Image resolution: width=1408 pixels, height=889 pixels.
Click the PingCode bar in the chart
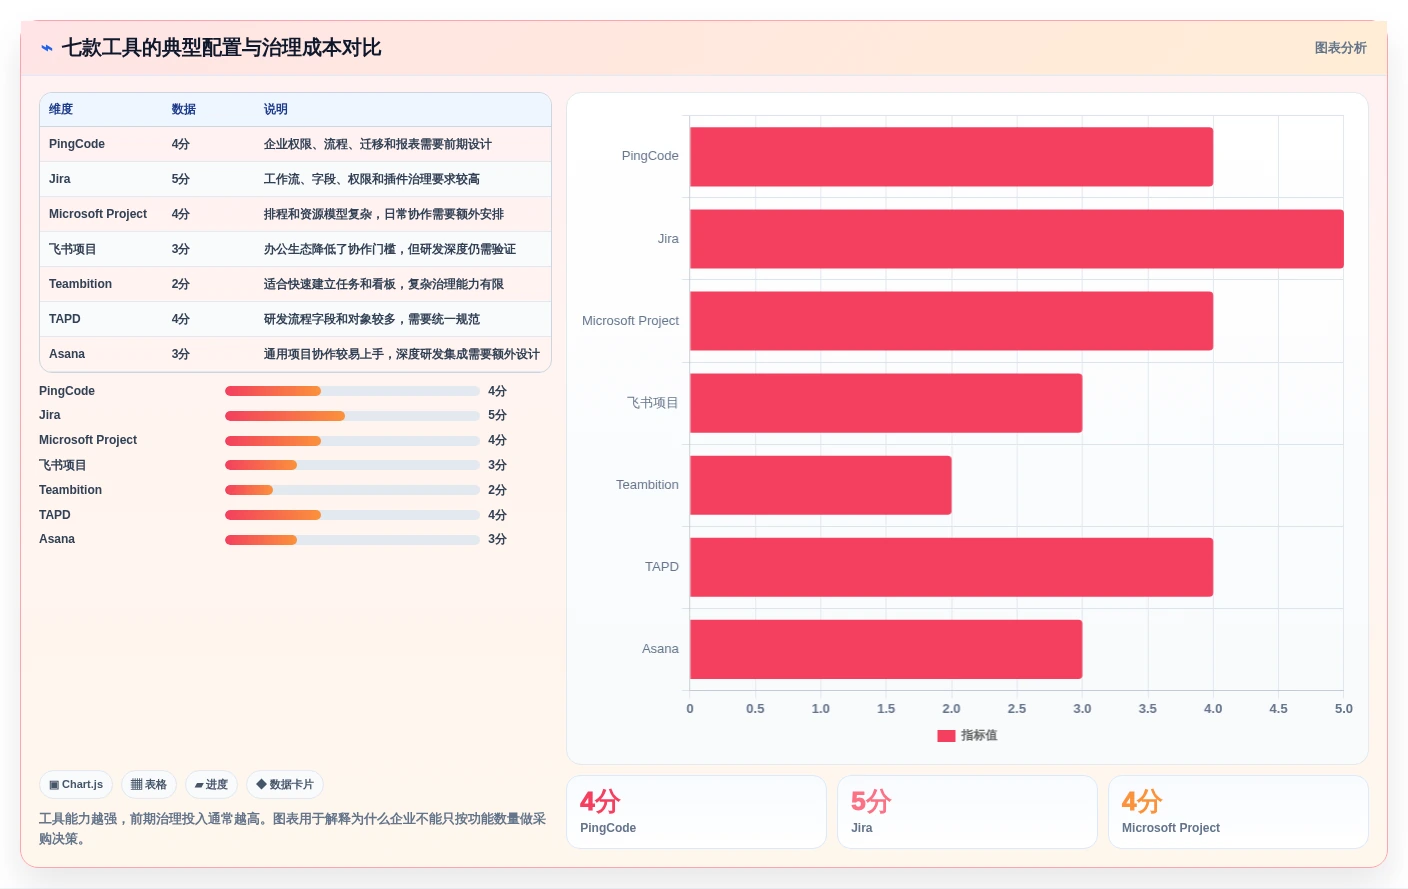tap(951, 157)
